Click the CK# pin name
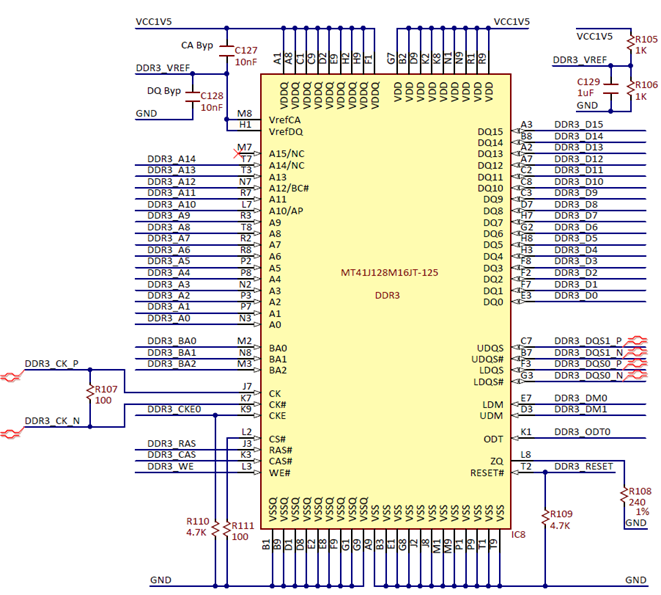The width and height of the screenshot is (661, 595). tap(277, 404)
